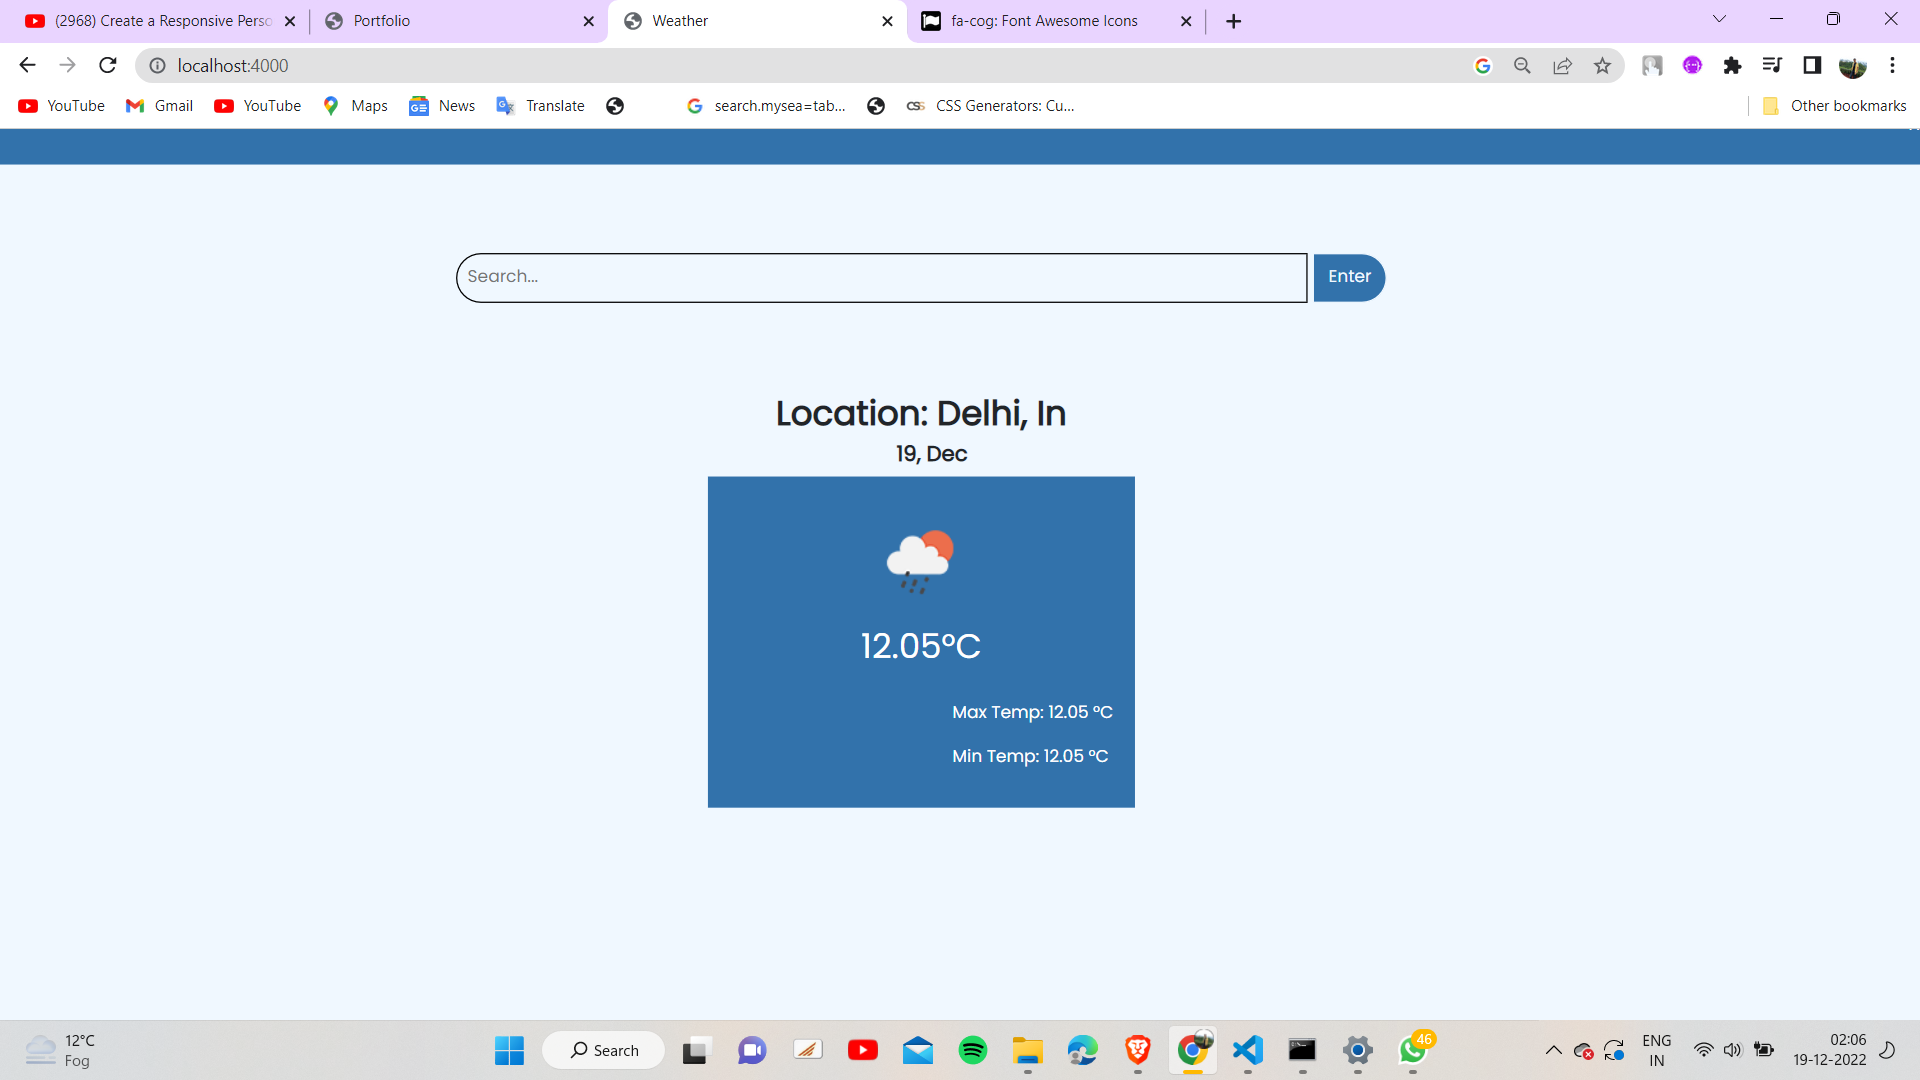Open the Chrome three-dot menu

pos(1893,65)
